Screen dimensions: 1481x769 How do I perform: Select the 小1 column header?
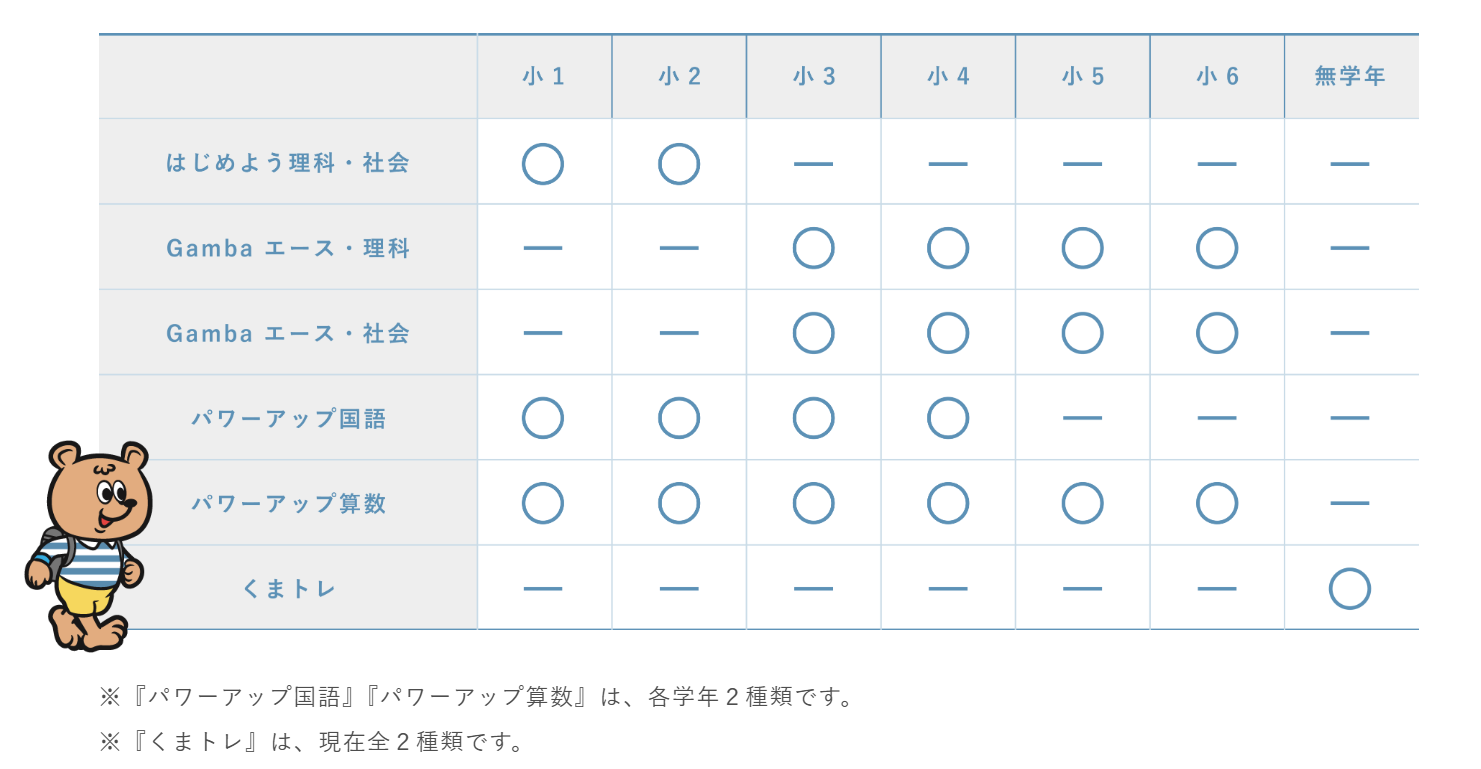(x=544, y=77)
